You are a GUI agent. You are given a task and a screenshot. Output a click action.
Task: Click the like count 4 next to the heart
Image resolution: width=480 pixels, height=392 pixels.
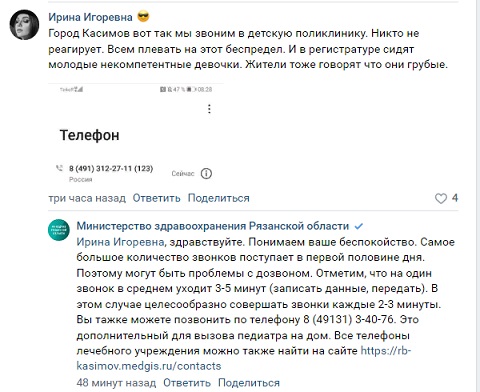(455, 198)
